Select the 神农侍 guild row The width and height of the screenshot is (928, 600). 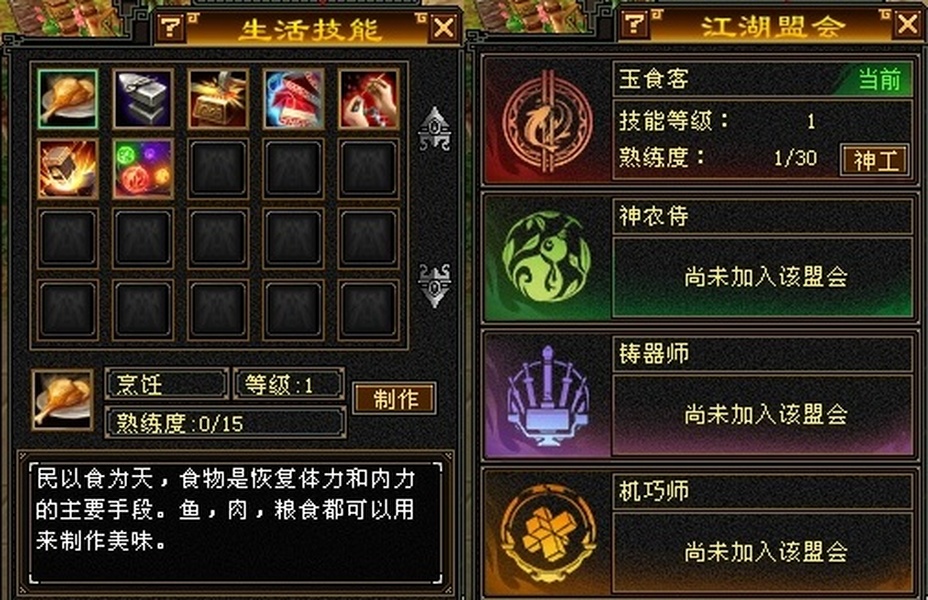click(x=699, y=257)
